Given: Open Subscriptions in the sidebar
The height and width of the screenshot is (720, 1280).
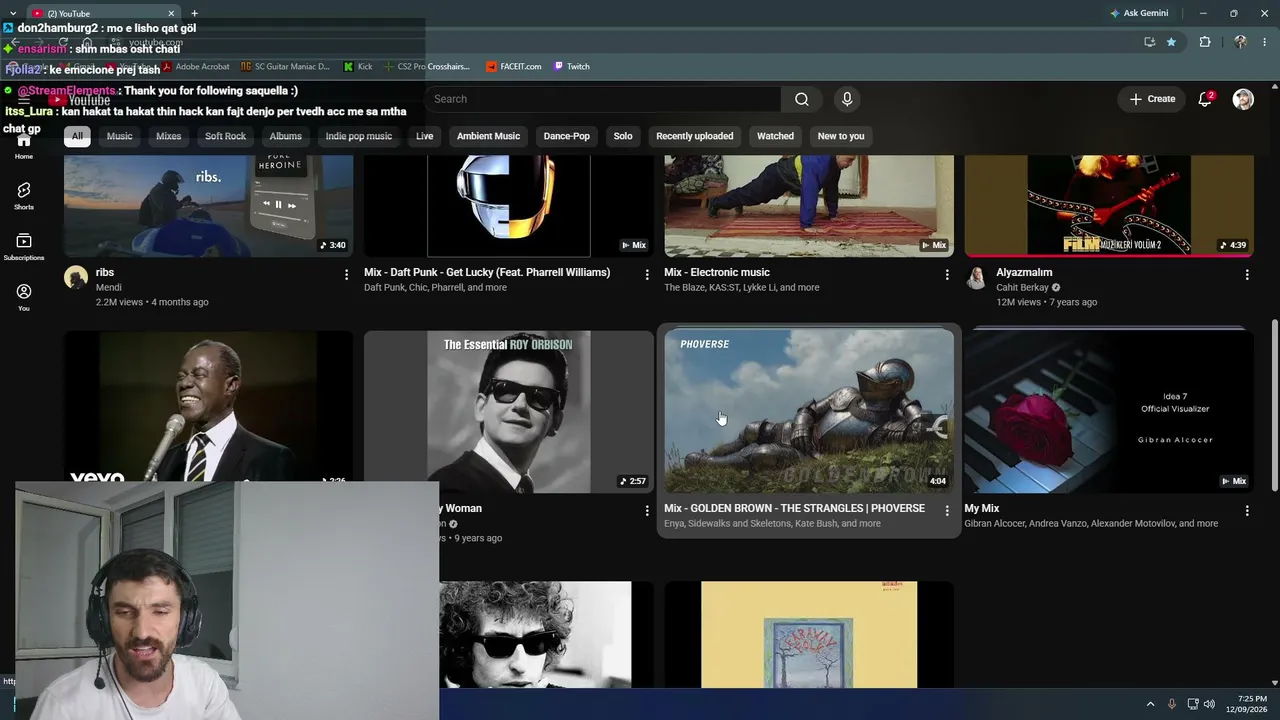Looking at the screenshot, I should (24, 246).
